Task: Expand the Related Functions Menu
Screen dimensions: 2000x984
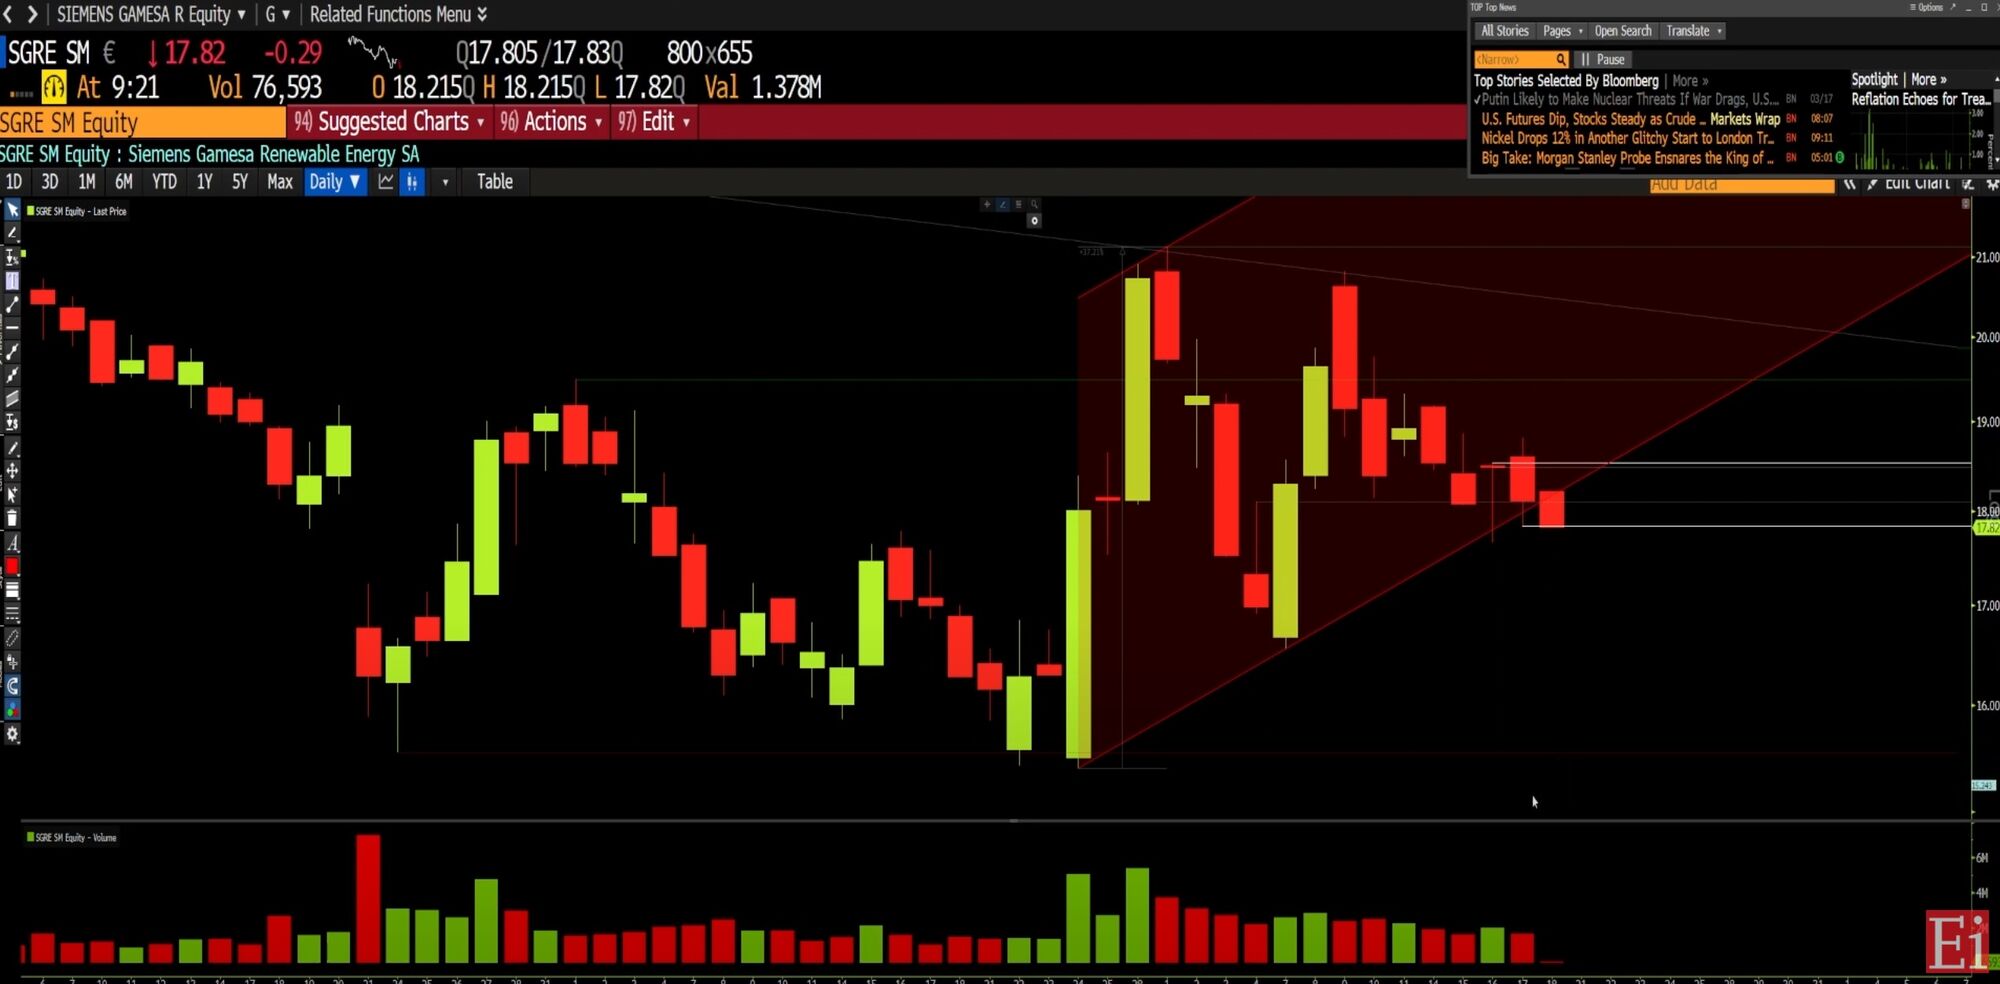Action: (398, 14)
